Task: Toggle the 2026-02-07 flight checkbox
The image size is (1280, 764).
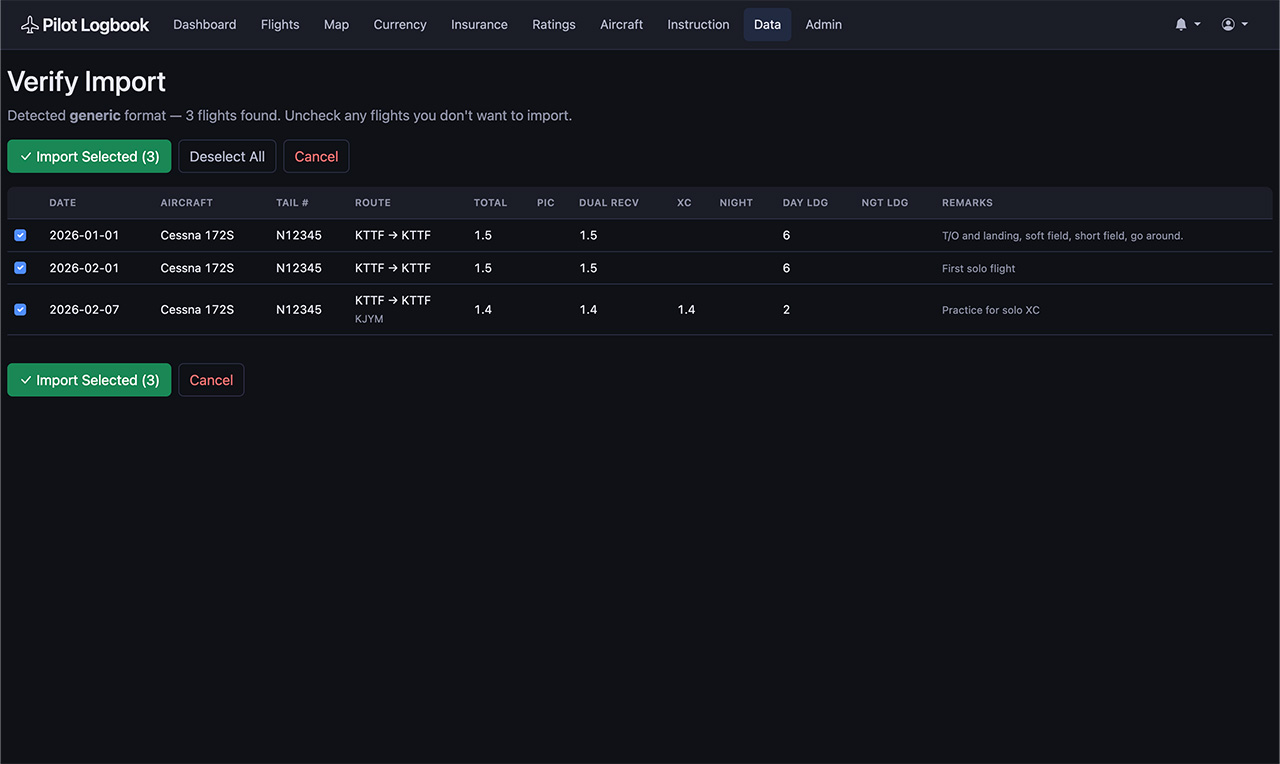Action: pyautogui.click(x=20, y=310)
